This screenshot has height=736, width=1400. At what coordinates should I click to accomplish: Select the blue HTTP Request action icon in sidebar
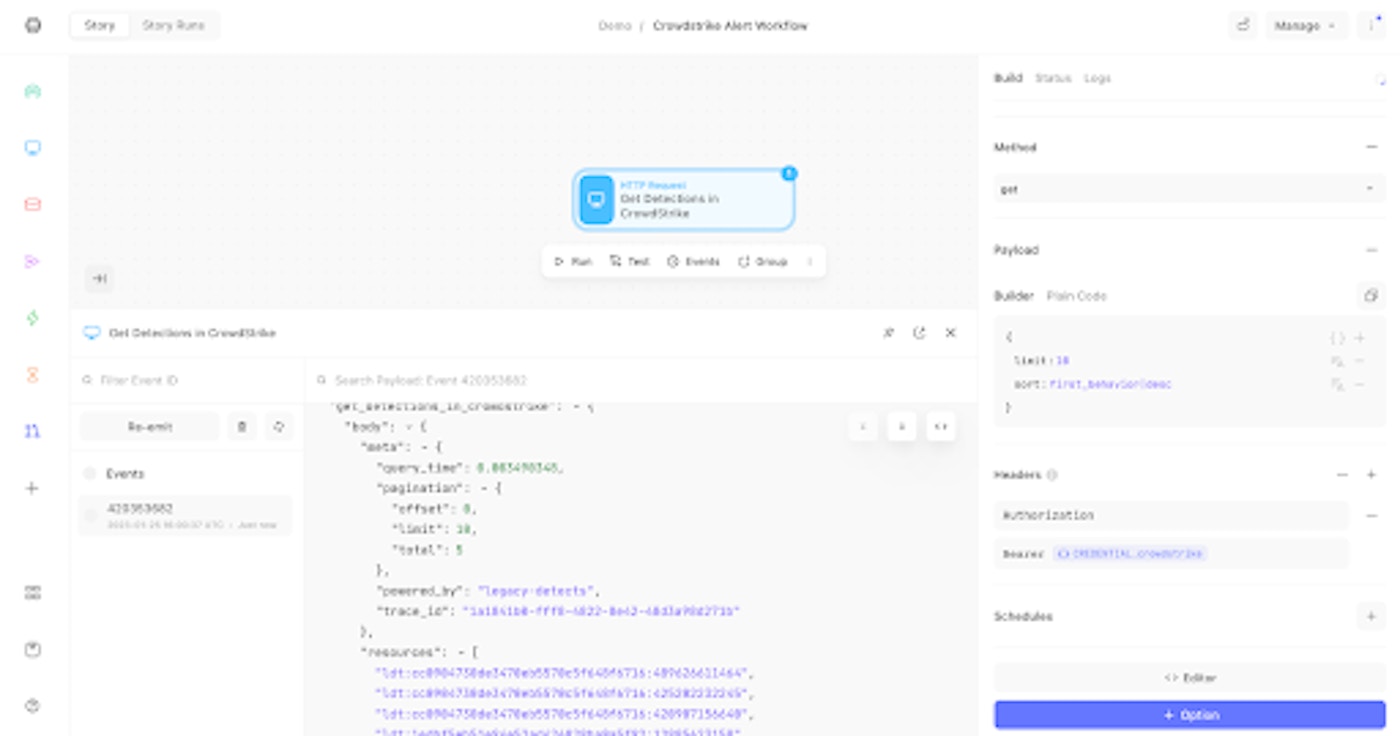point(33,148)
